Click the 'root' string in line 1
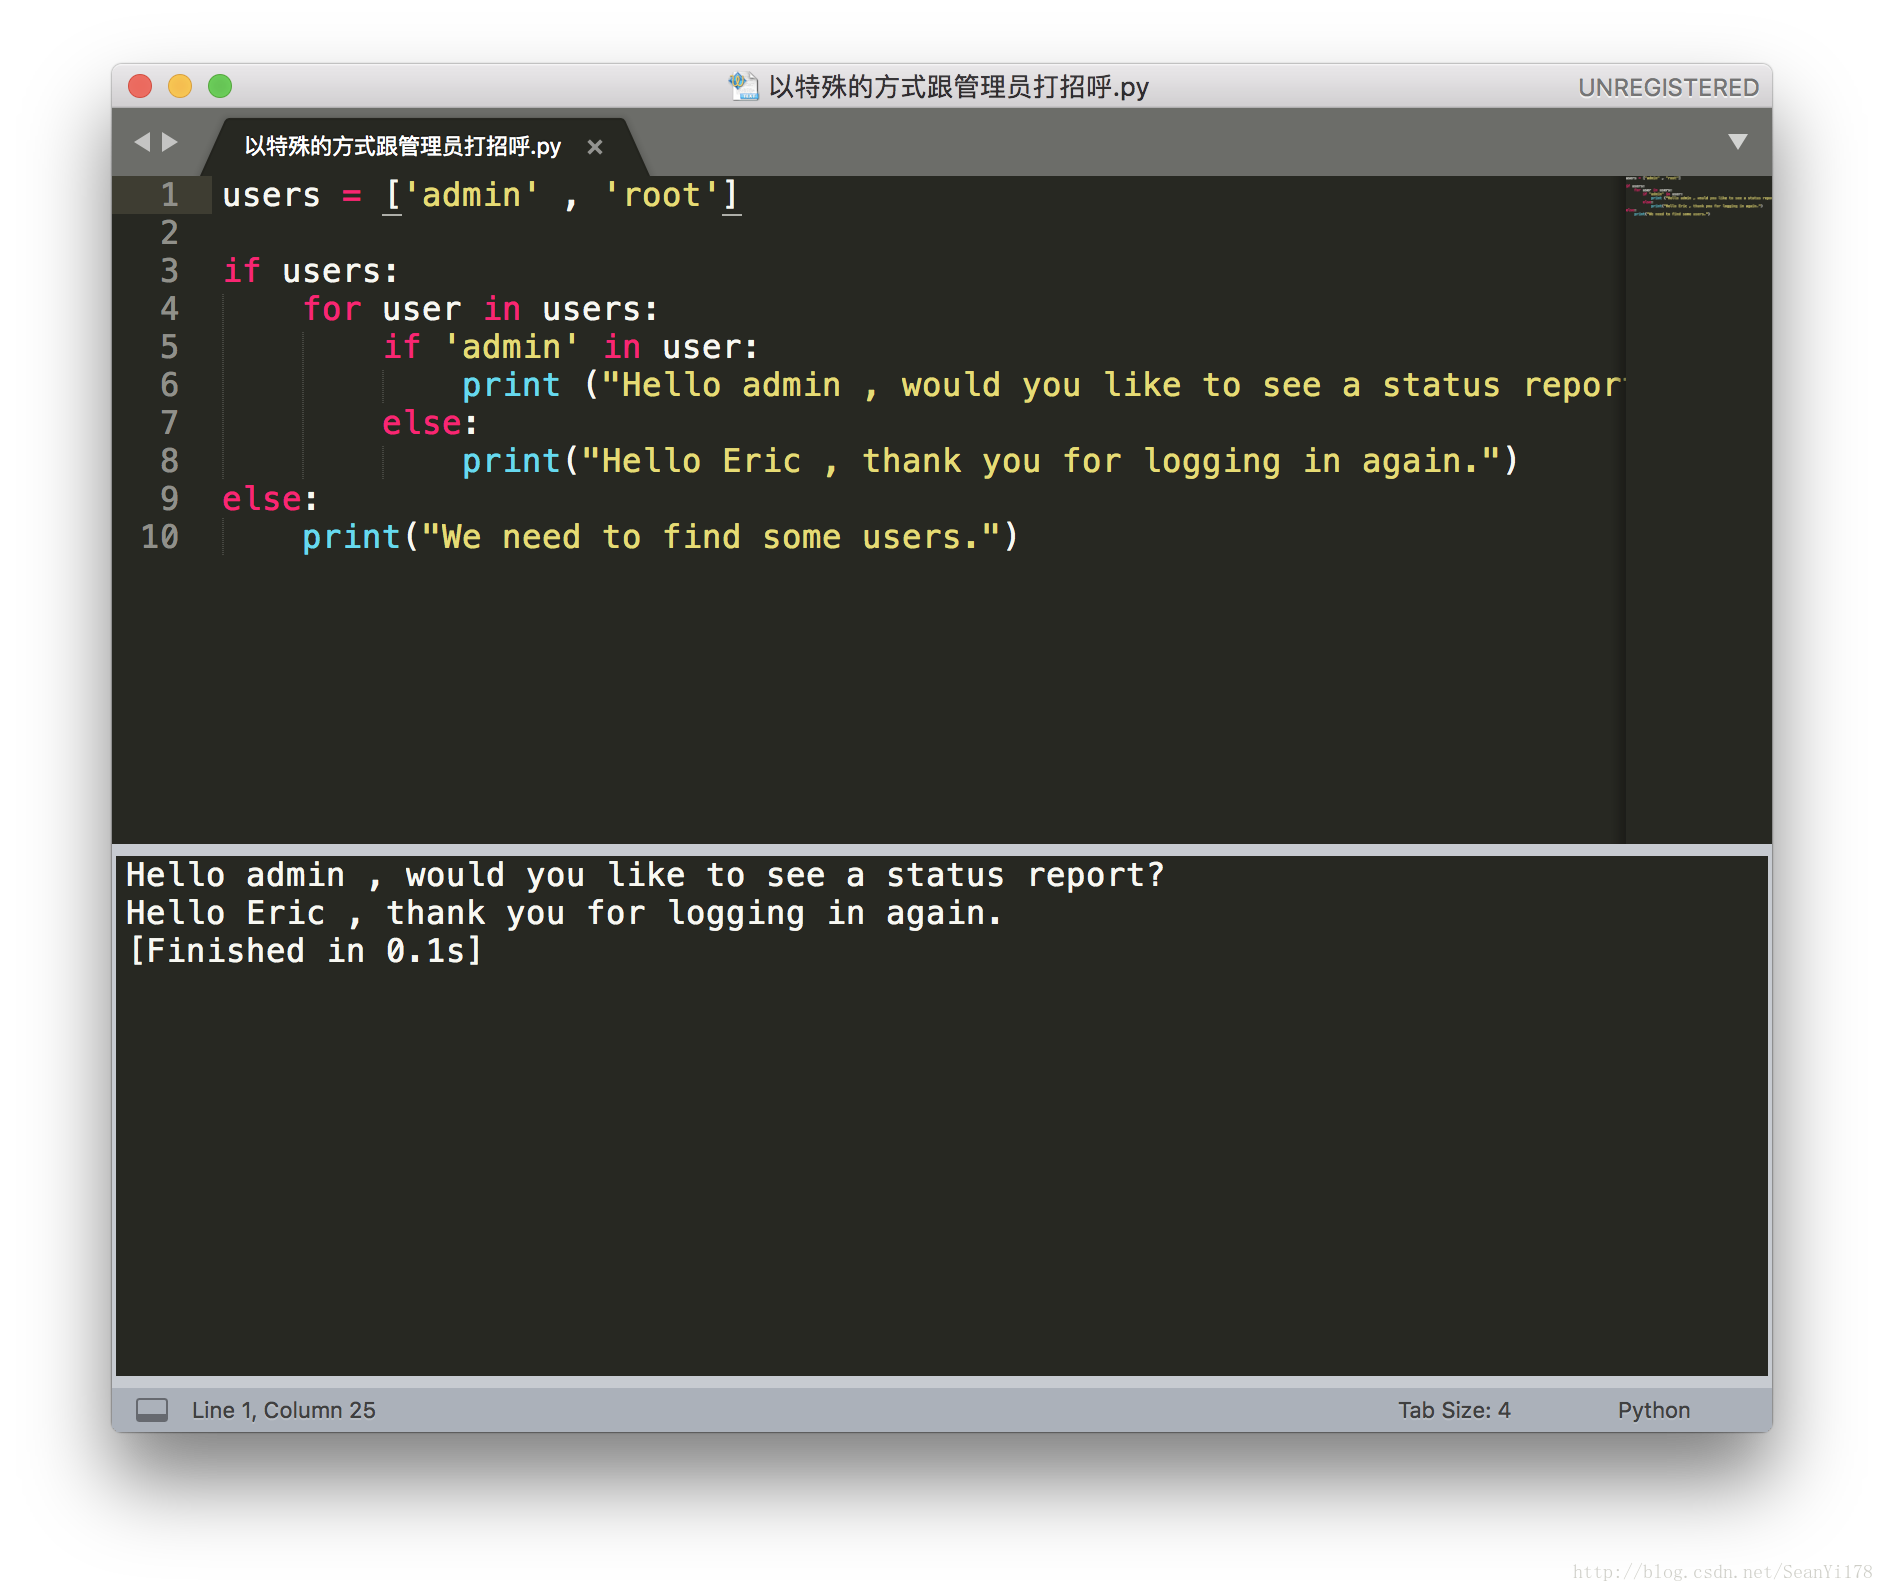The height and width of the screenshot is (1592, 1884). 661,195
